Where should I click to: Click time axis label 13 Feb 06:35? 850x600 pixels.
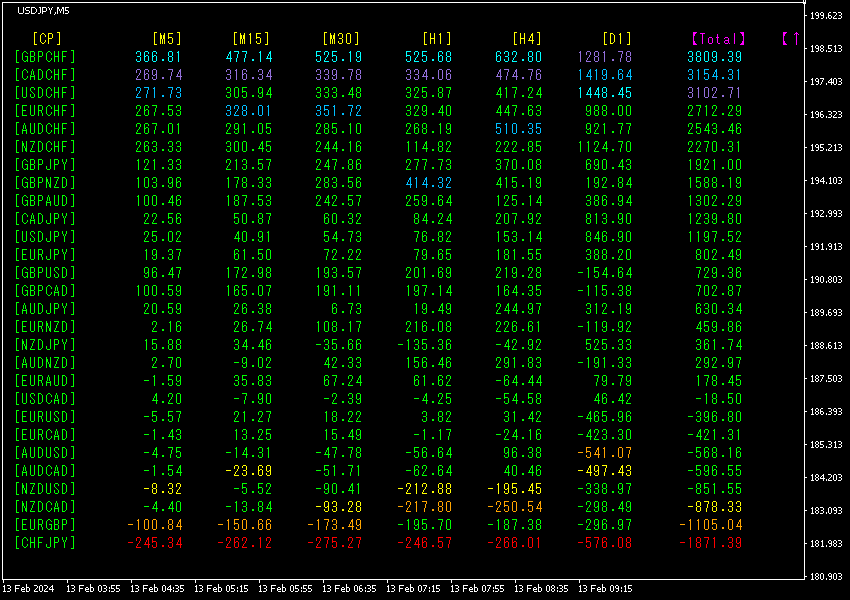coord(349,589)
